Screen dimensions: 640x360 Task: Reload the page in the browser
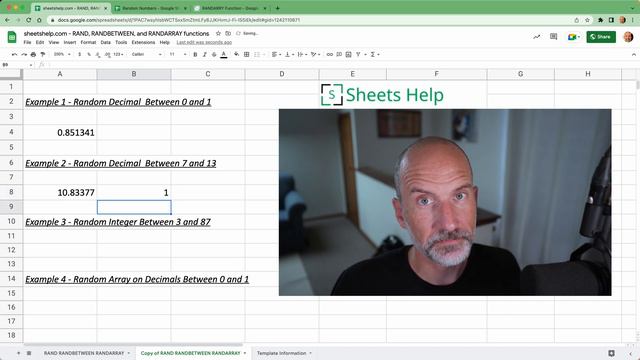tap(29, 20)
